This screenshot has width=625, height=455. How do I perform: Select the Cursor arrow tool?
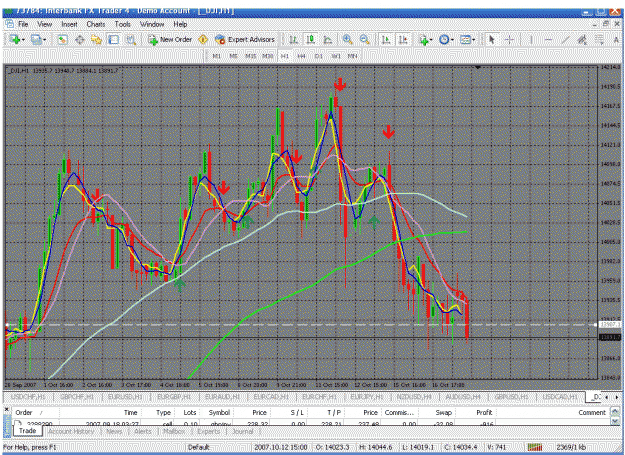[x=491, y=39]
